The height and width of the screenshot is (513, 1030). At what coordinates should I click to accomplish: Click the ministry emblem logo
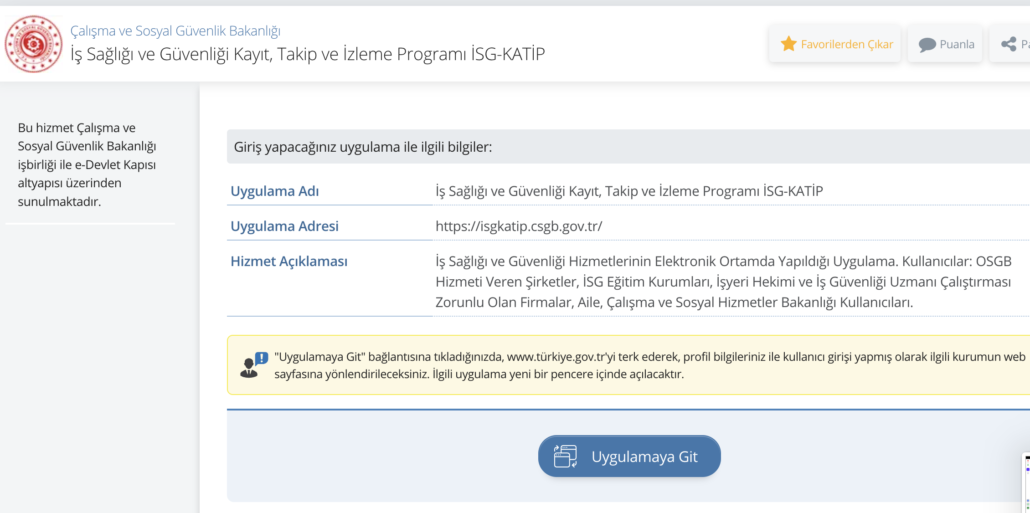(33, 44)
